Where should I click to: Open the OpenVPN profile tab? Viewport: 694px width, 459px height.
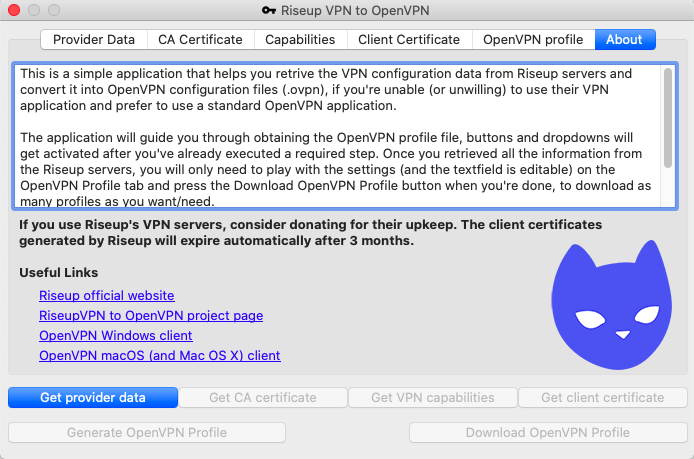(x=533, y=40)
